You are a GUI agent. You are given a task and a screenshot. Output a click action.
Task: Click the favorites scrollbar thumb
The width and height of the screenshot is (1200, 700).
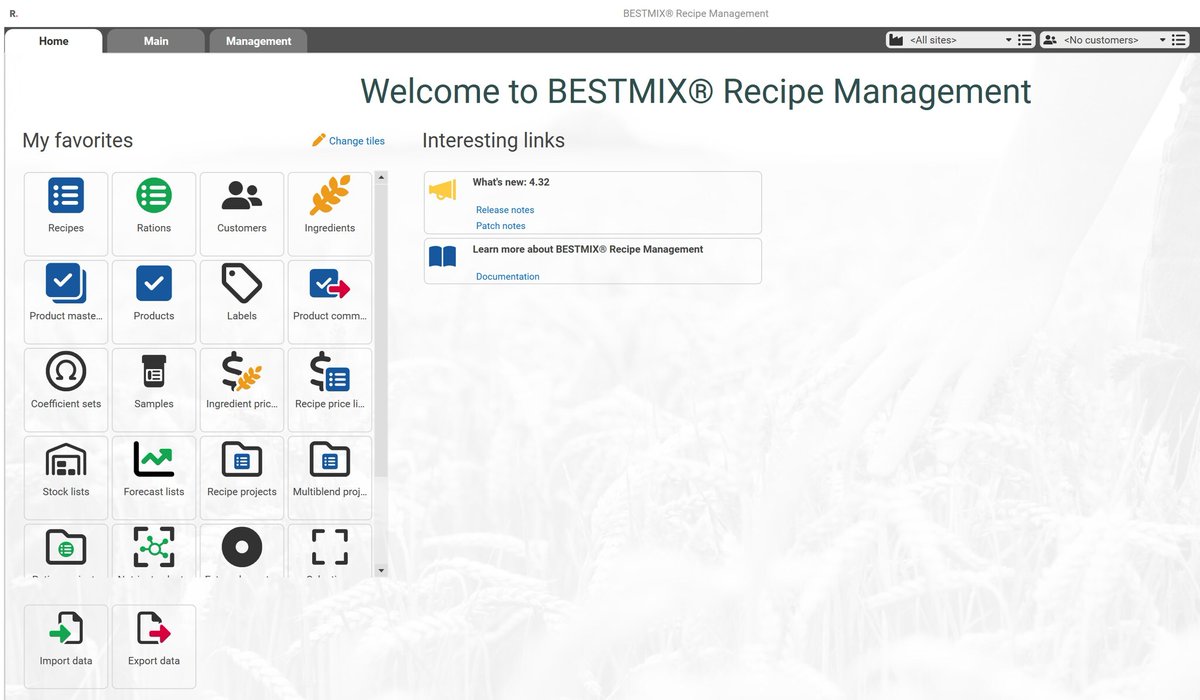pyautogui.click(x=380, y=330)
